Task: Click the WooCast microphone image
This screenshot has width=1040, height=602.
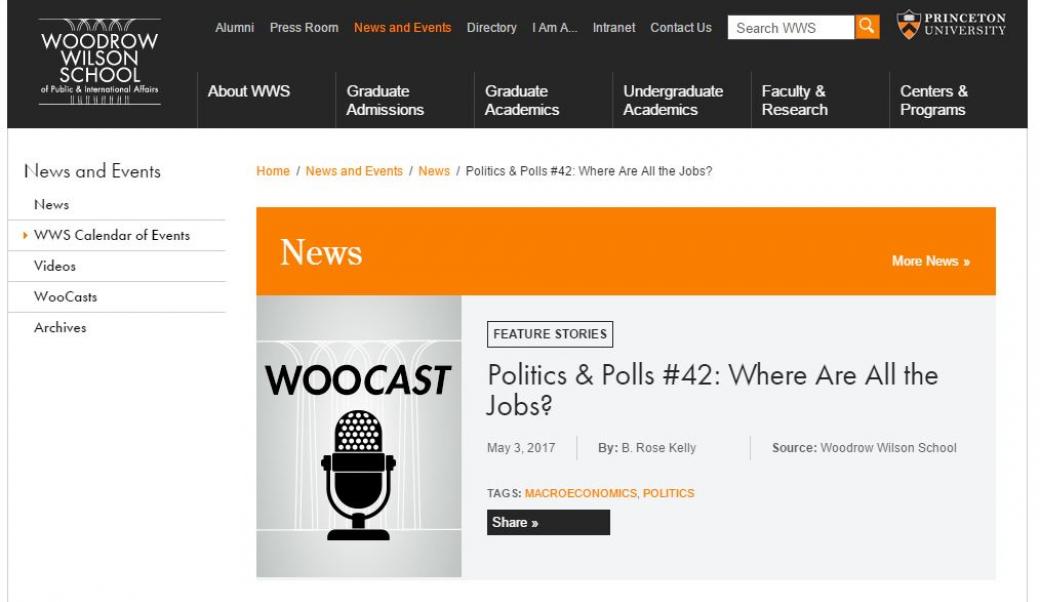Action: coord(358,435)
